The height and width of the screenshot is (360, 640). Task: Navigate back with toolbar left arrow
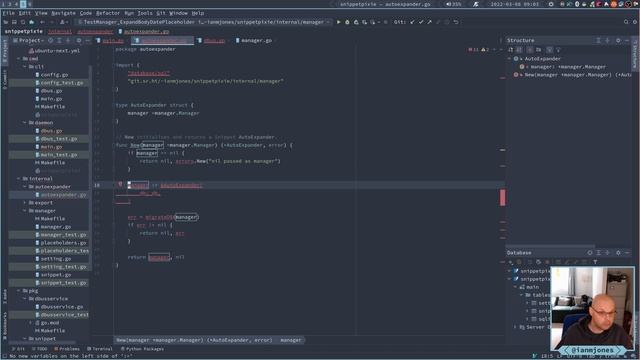click(x=42, y=22)
